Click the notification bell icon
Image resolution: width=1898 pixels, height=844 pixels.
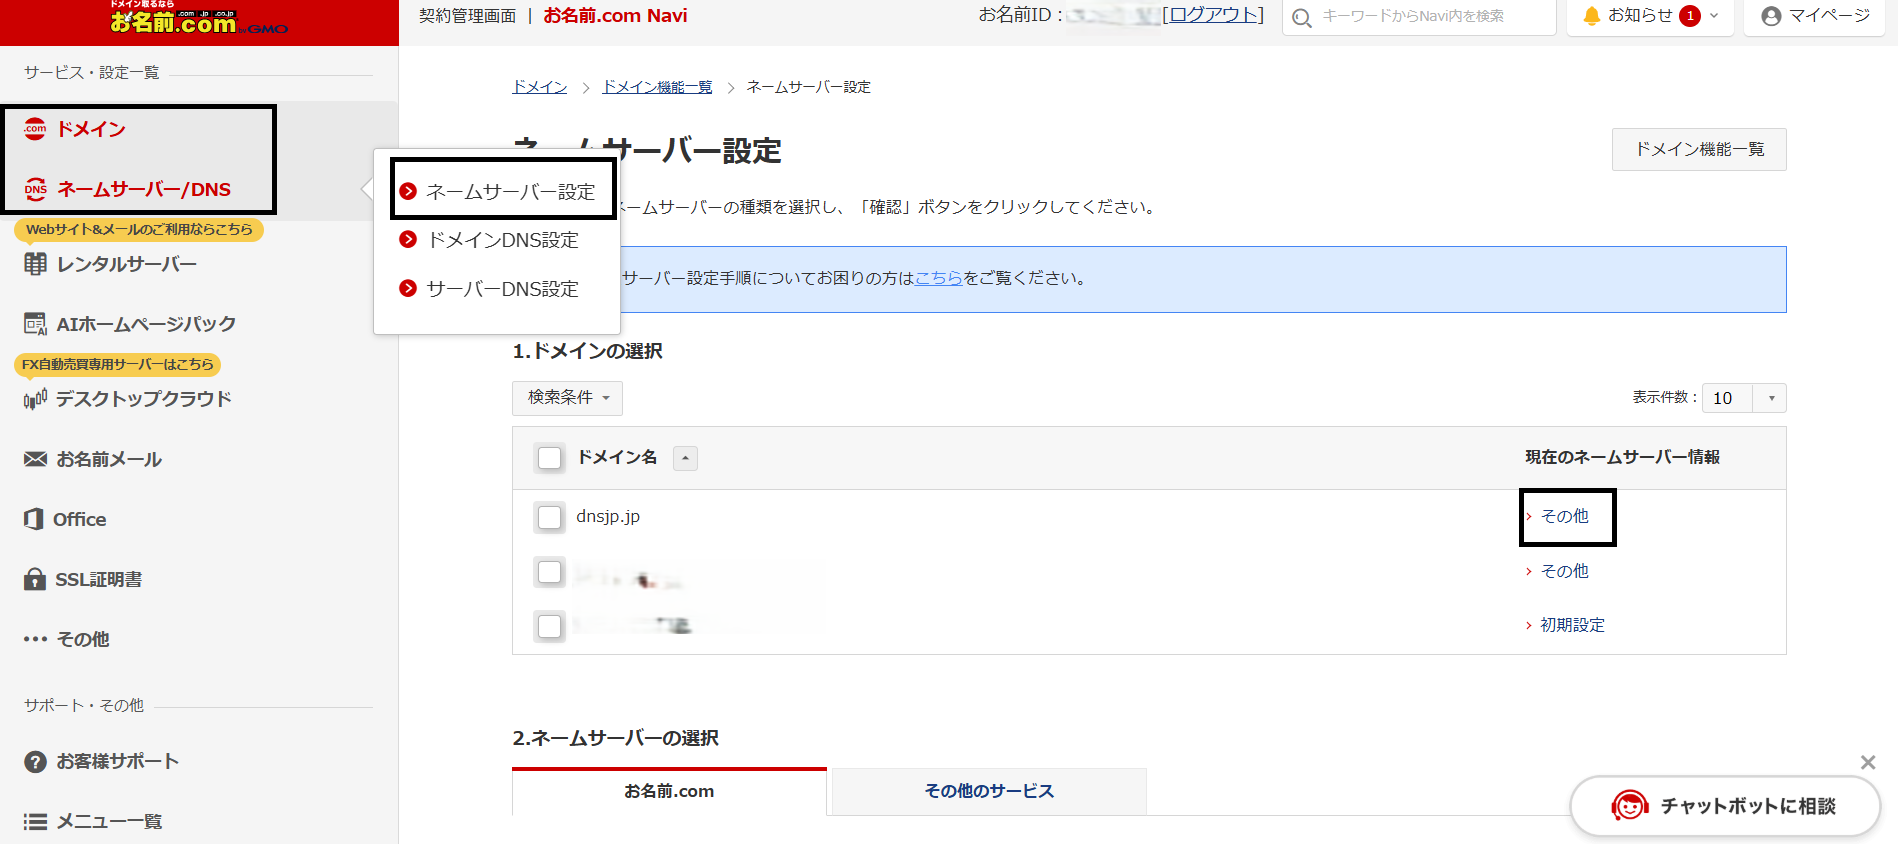click(1591, 16)
